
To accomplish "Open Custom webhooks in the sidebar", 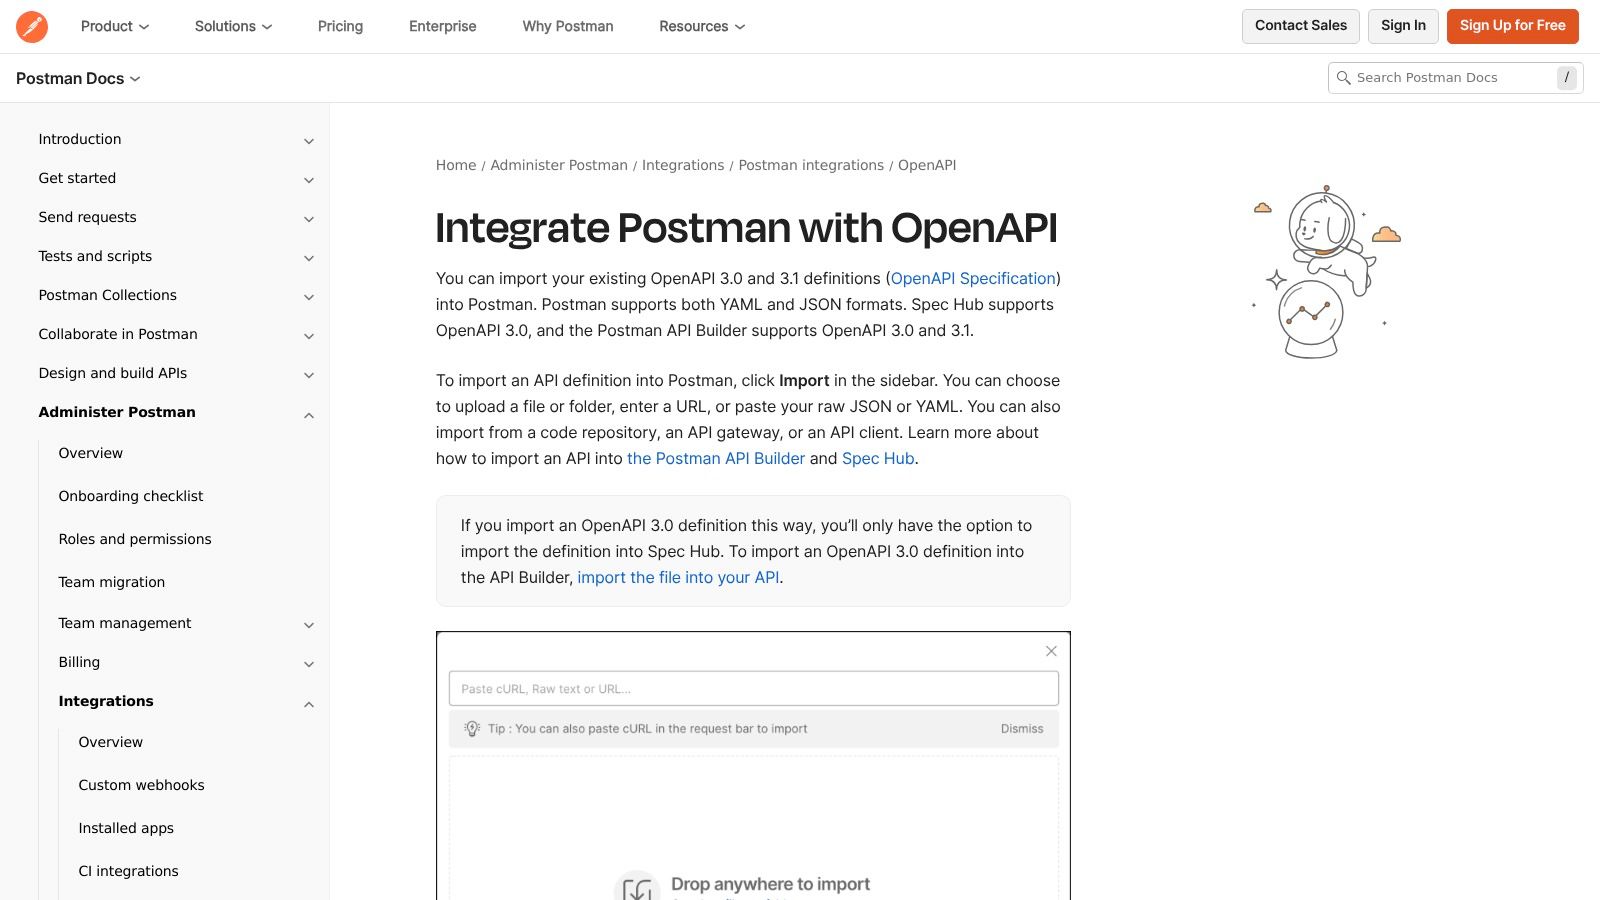I will tap(141, 785).
